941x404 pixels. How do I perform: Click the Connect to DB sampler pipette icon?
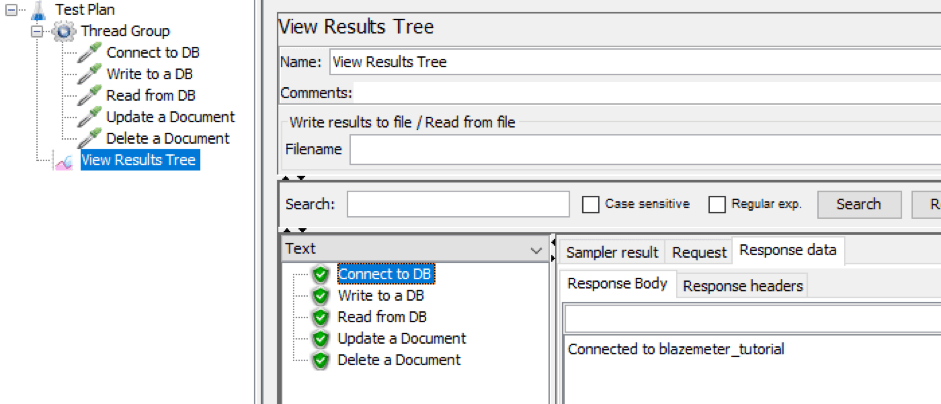click(x=90, y=53)
